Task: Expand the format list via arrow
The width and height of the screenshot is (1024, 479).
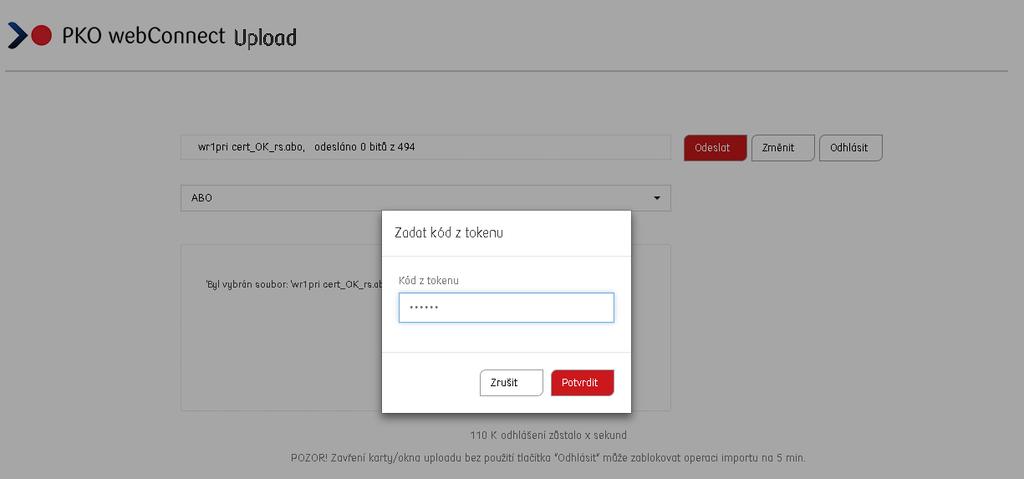Action: coord(657,198)
